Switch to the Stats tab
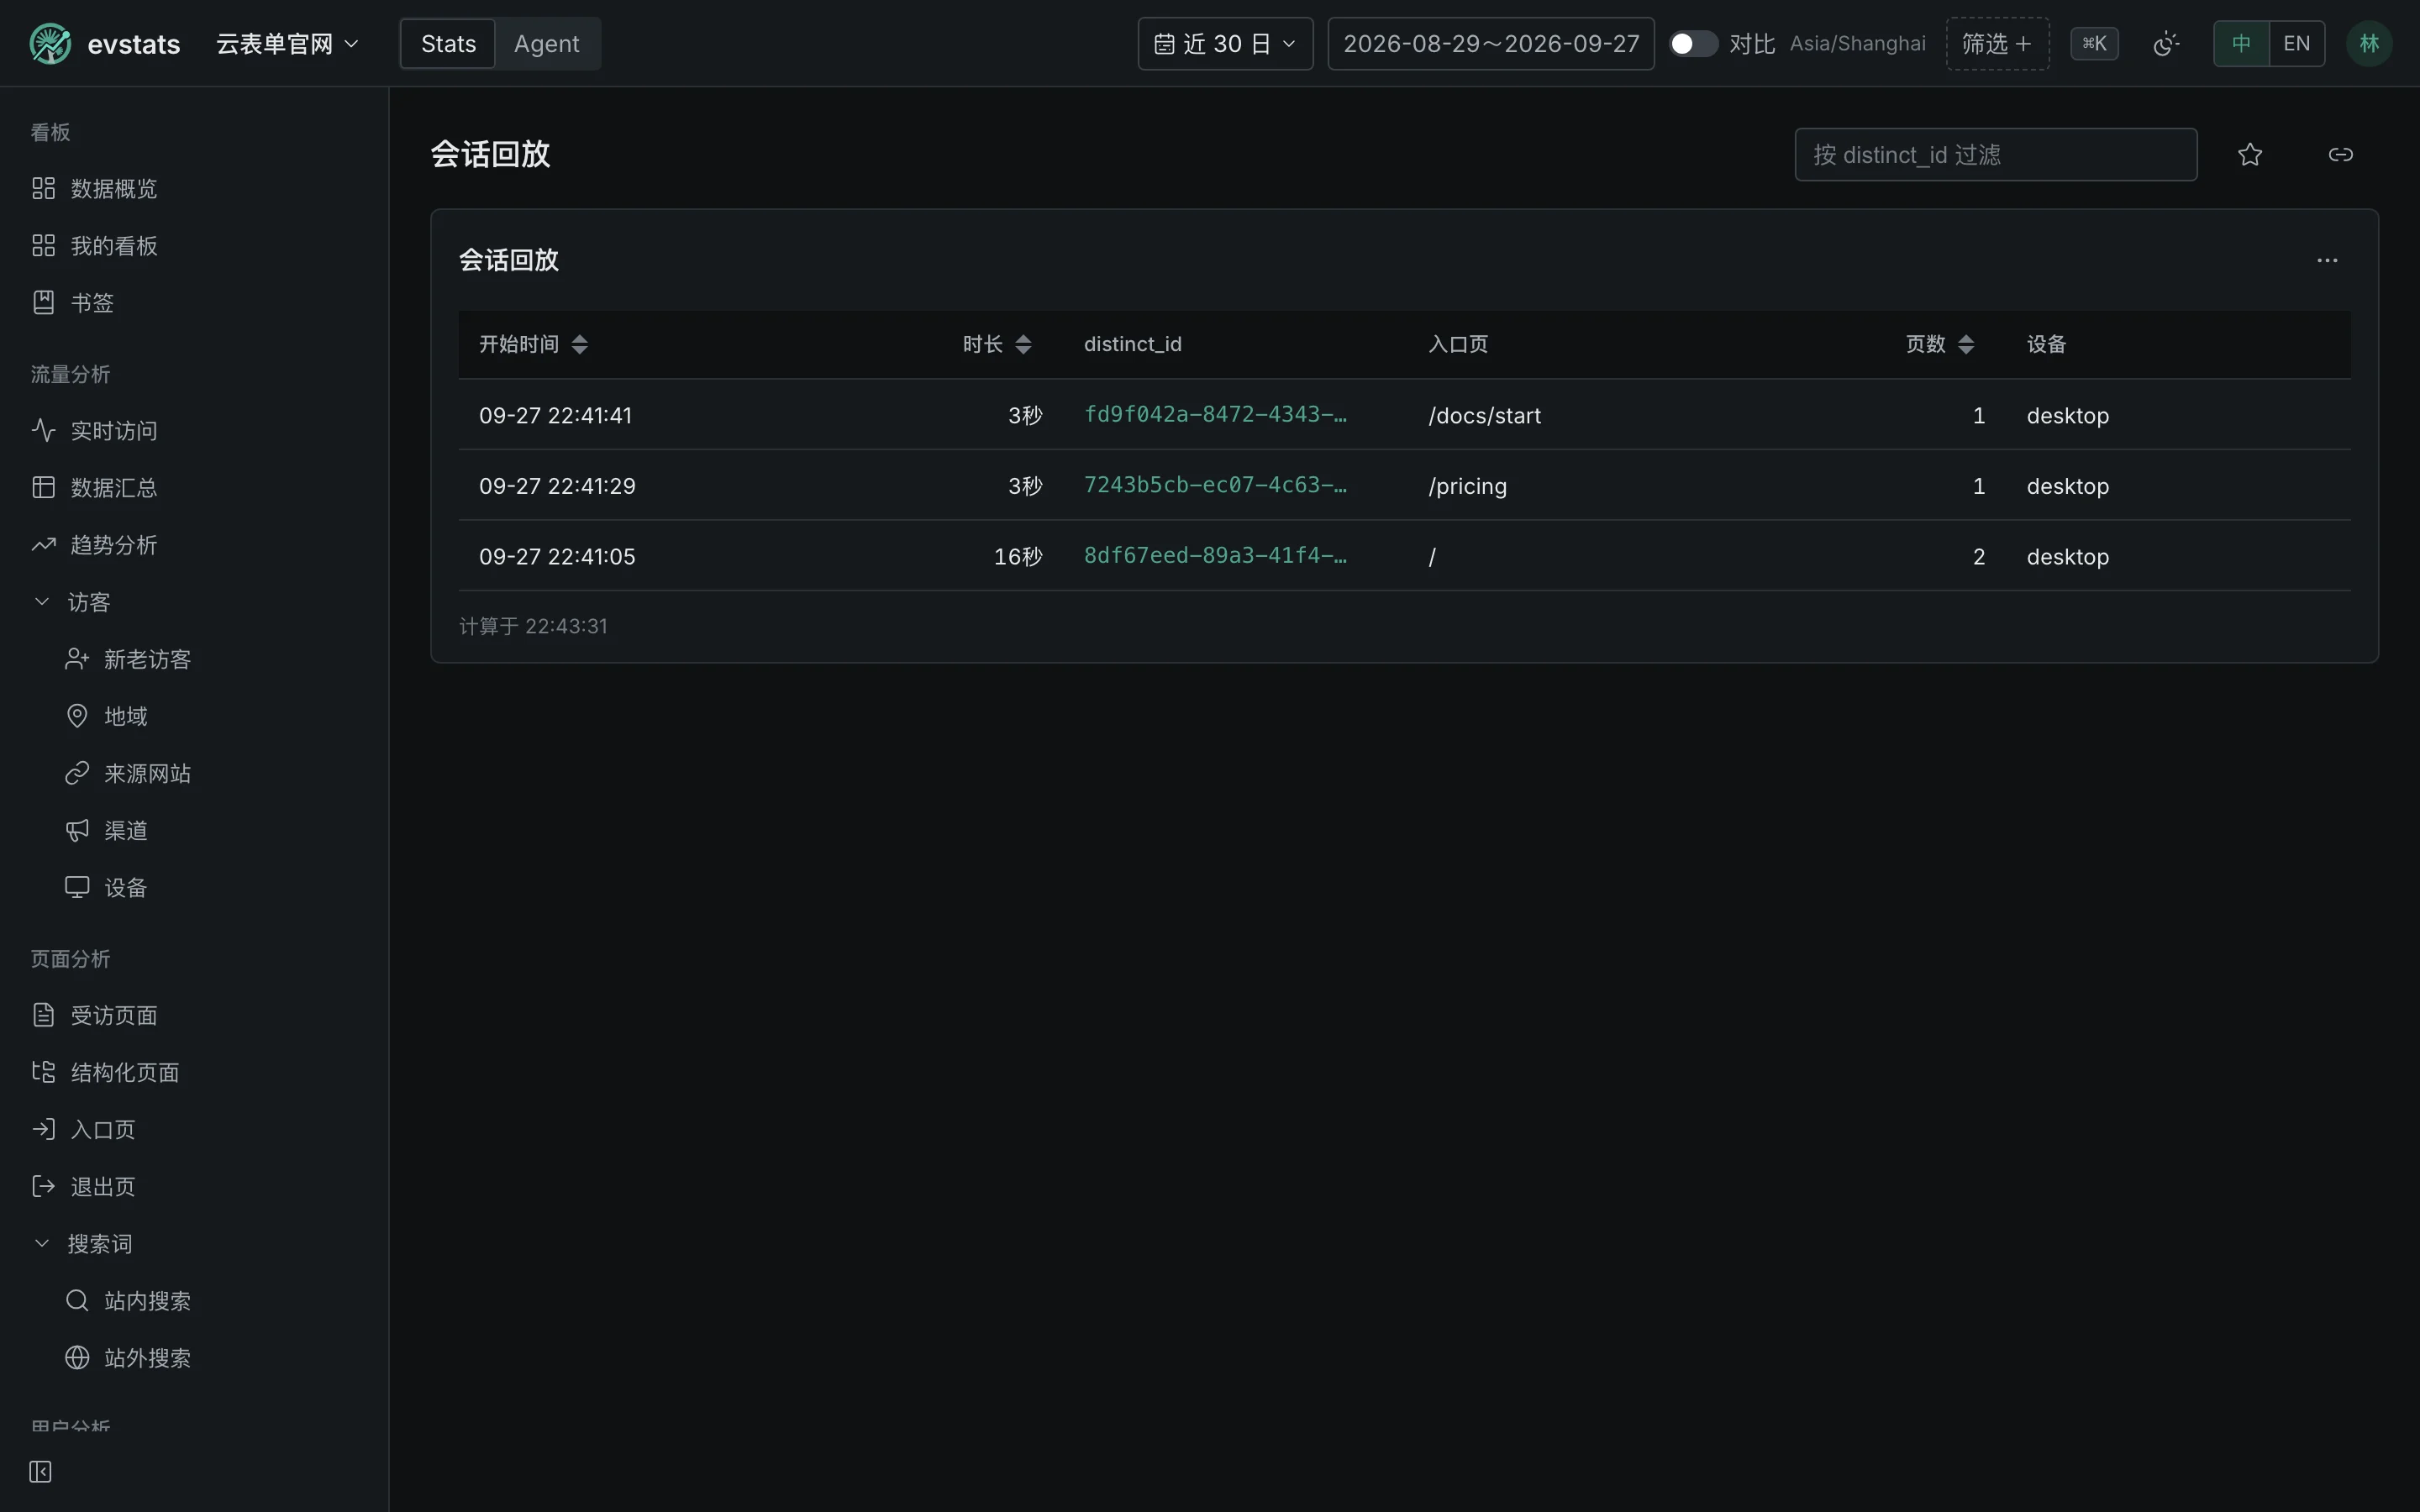The image size is (2420, 1512). [x=448, y=44]
